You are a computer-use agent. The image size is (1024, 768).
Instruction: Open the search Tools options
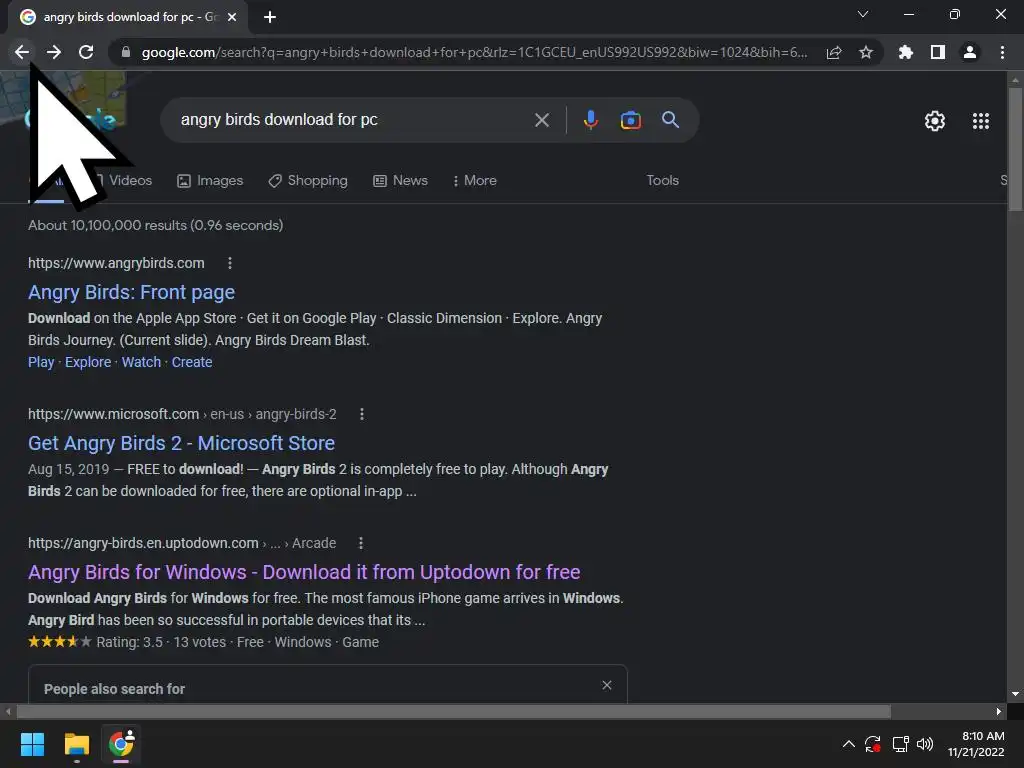tap(662, 180)
